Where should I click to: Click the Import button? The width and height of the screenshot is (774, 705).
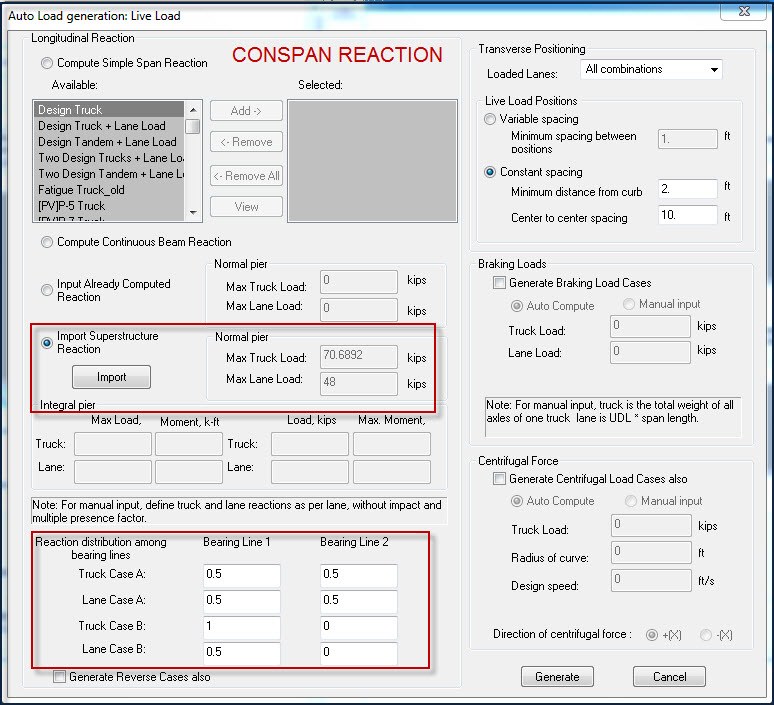(111, 377)
